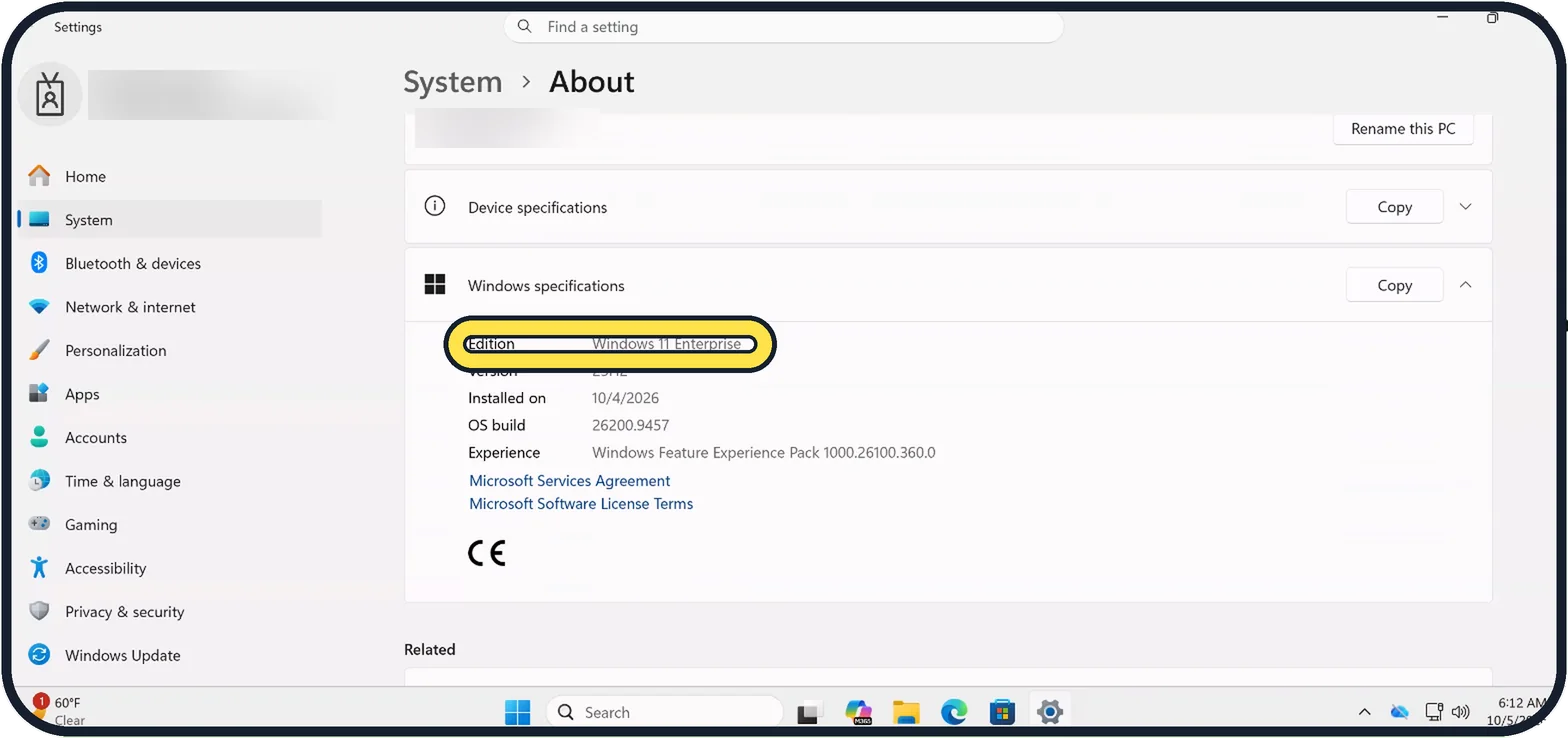Screen dimensions: 1568x738
Task: Click the Gaming controller icon
Action: [39, 524]
